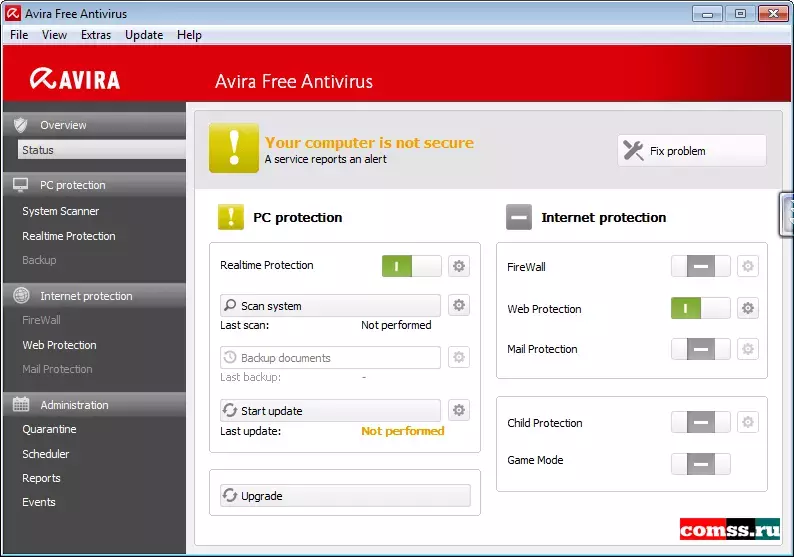Image resolution: width=794 pixels, height=557 pixels.
Task: Toggle the Game Mode switch
Action: pyautogui.click(x=701, y=464)
